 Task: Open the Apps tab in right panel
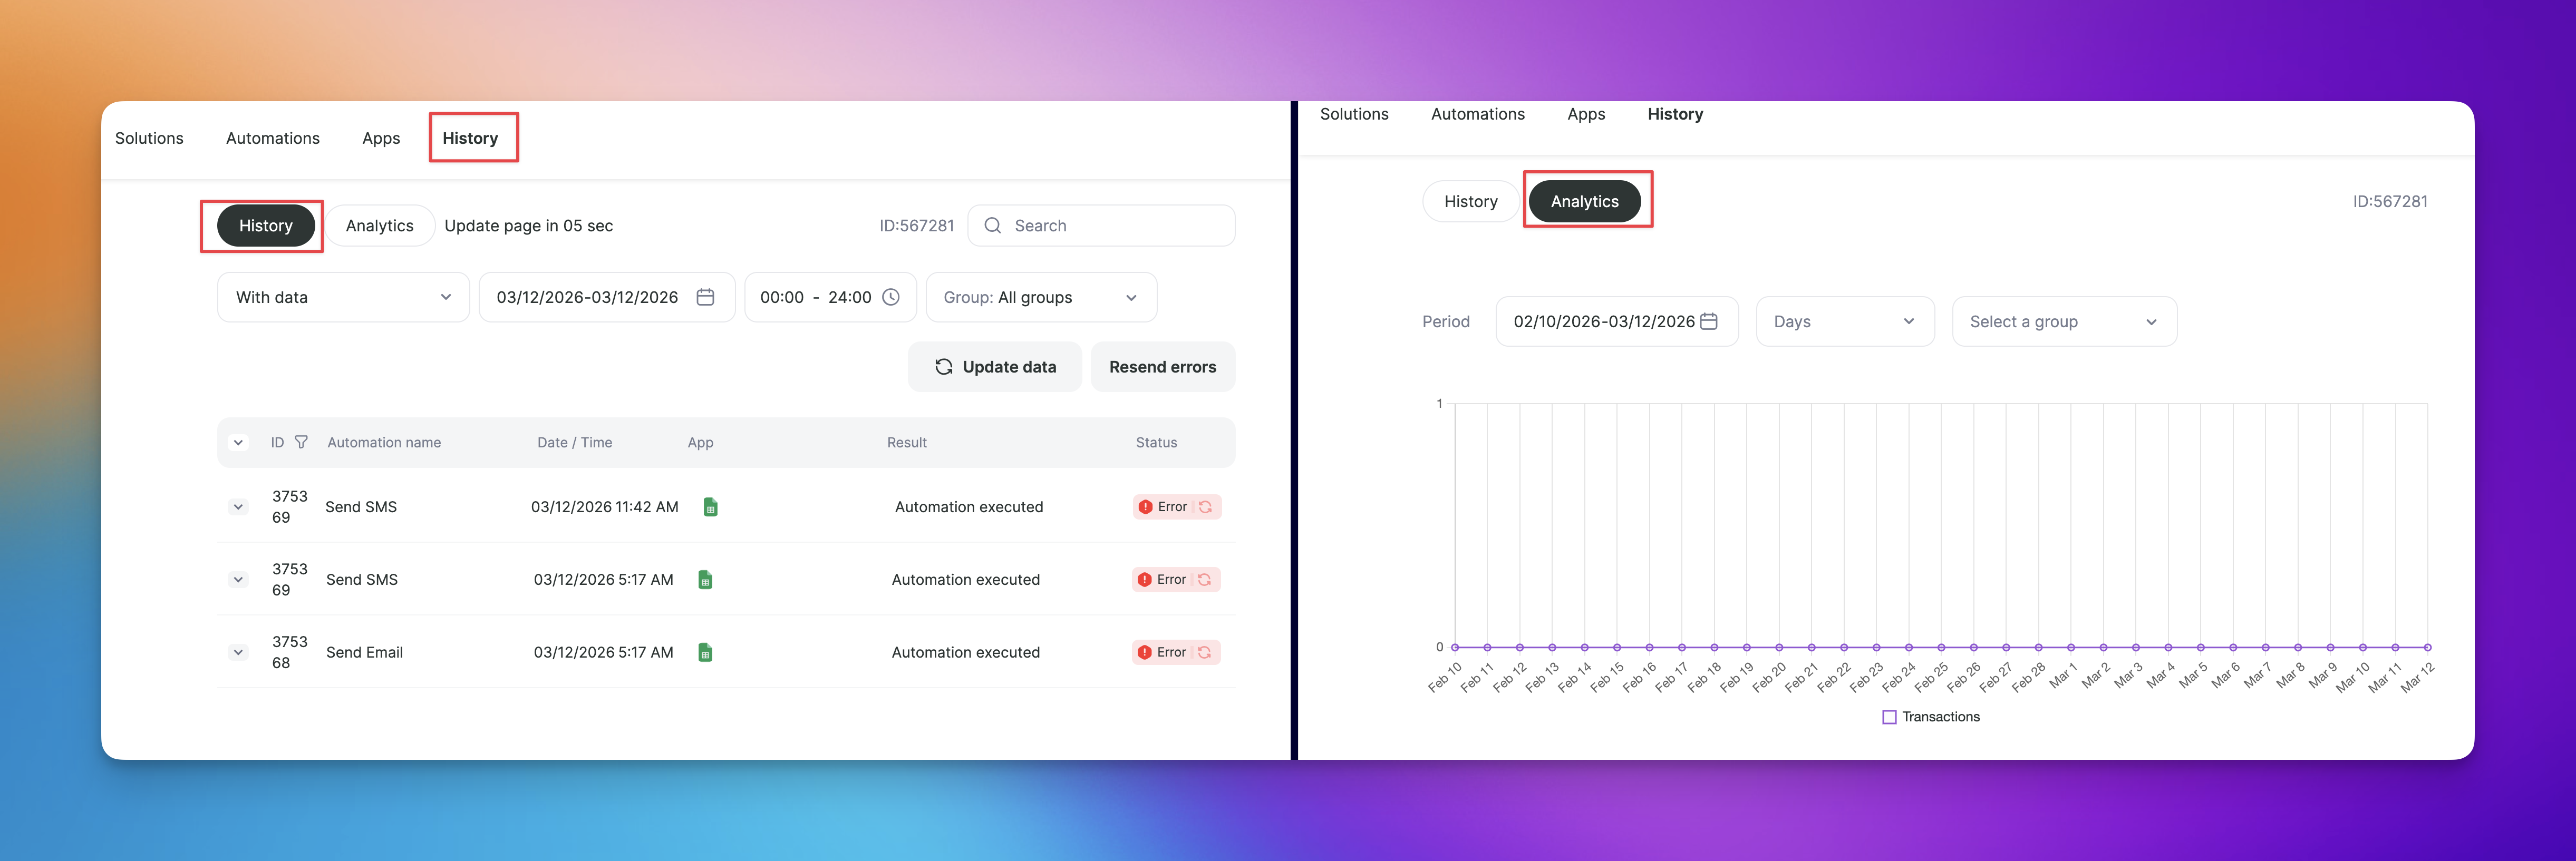coord(1586,114)
